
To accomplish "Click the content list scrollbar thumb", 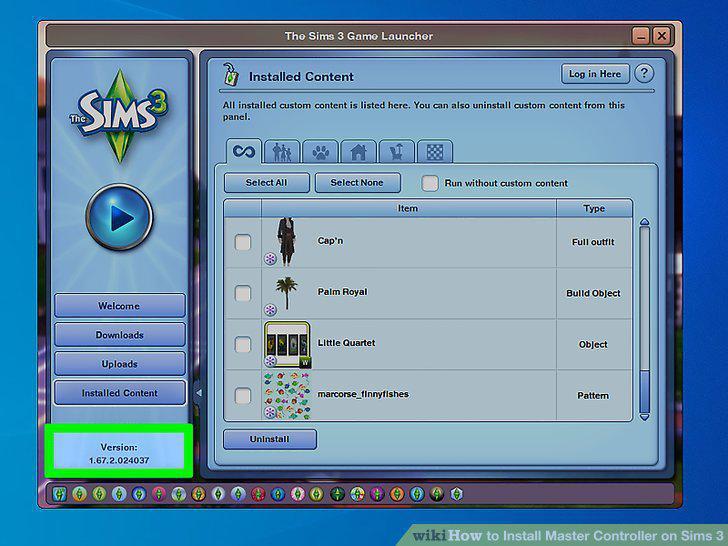I will [644, 391].
